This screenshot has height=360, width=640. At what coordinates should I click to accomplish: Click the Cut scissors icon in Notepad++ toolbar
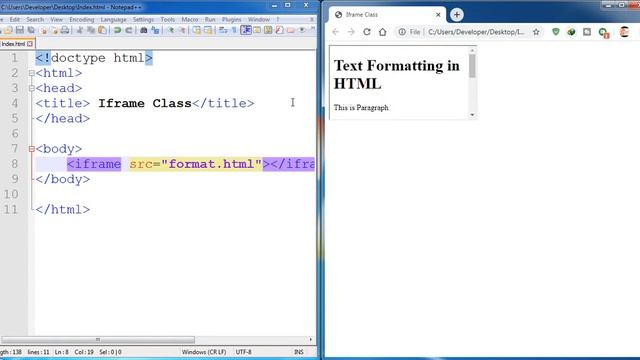[80, 30]
